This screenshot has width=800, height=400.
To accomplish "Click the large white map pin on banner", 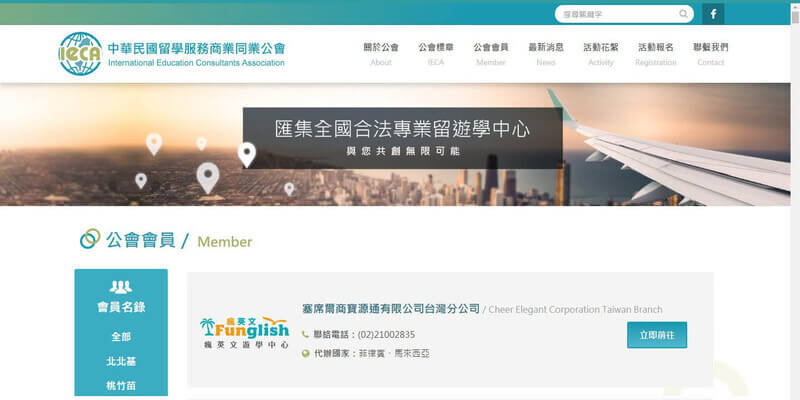I will pyautogui.click(x=208, y=178).
